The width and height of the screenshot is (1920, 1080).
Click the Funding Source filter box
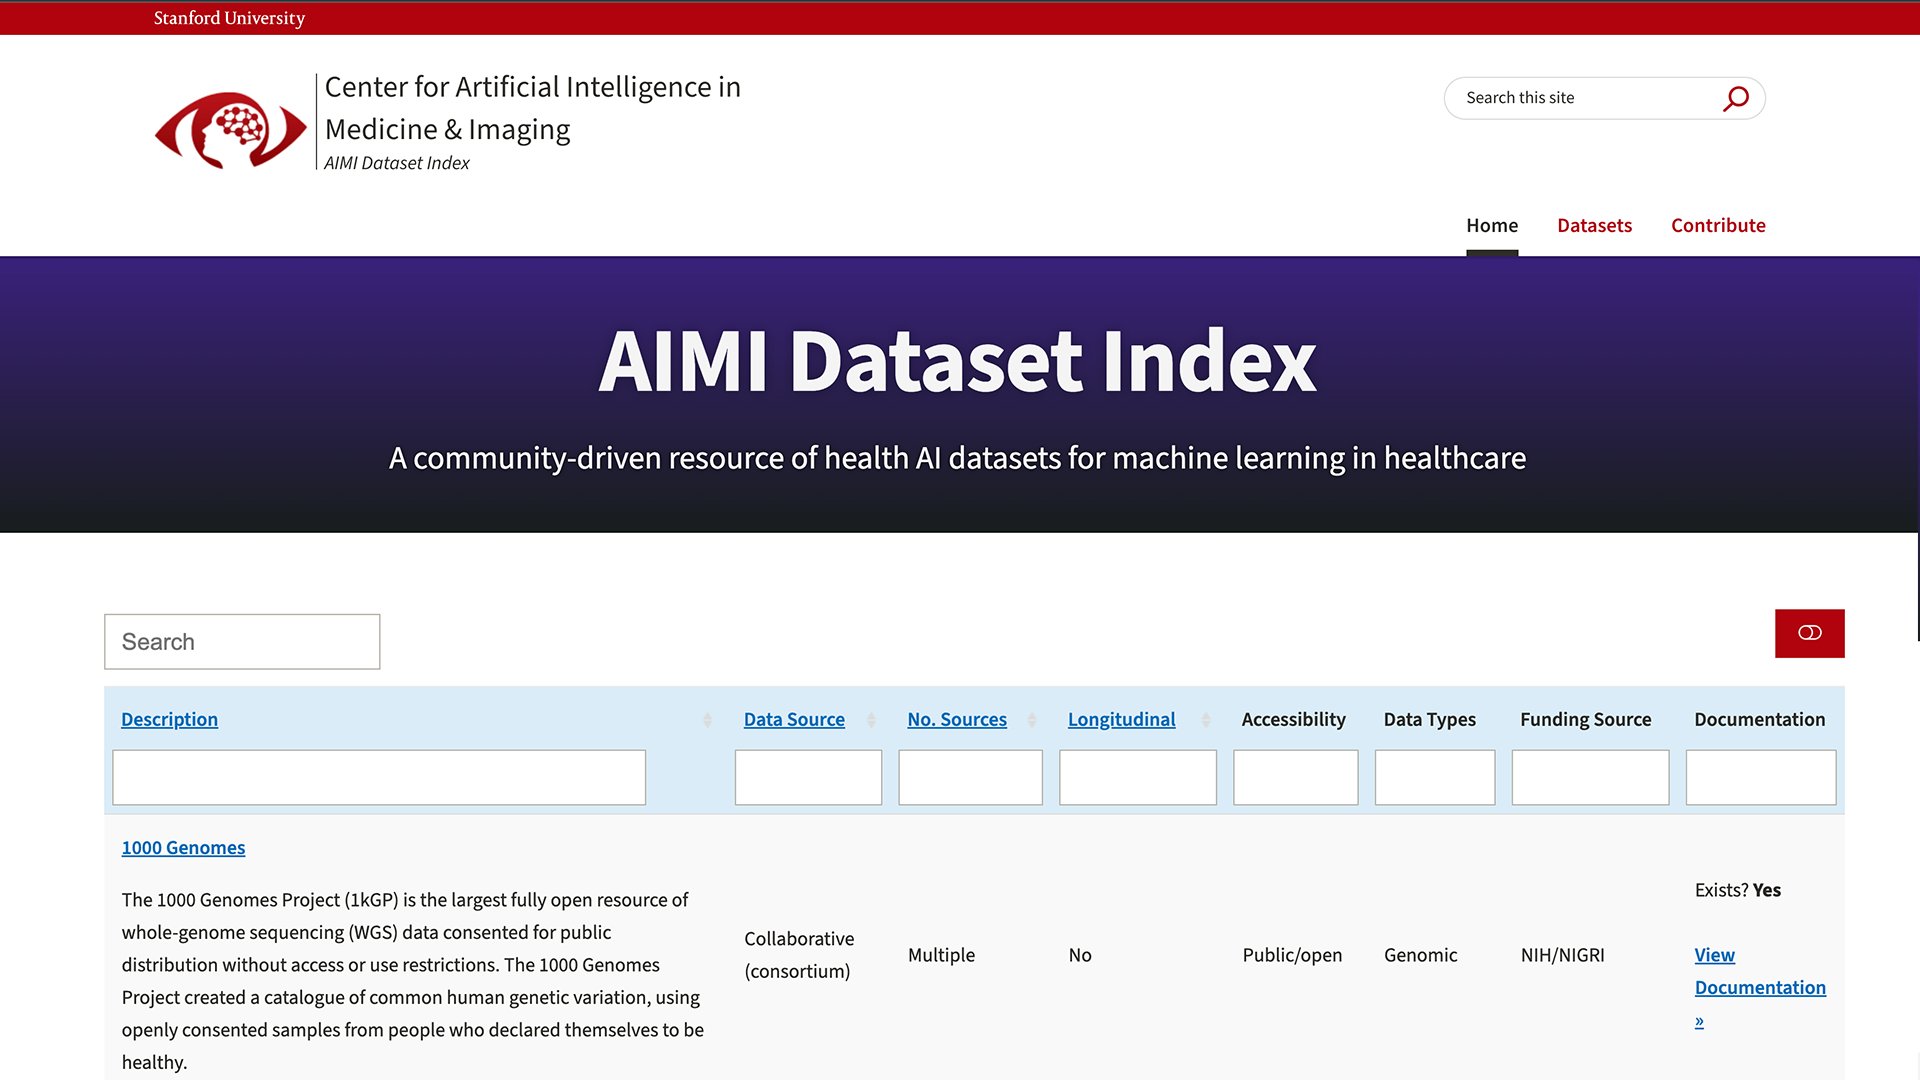(1590, 777)
